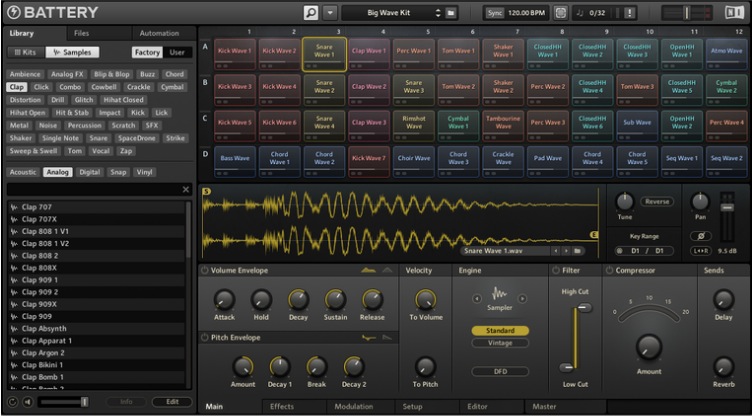Open the folder icon beside Big Wave Kit
754x416 pixels.
452,12
